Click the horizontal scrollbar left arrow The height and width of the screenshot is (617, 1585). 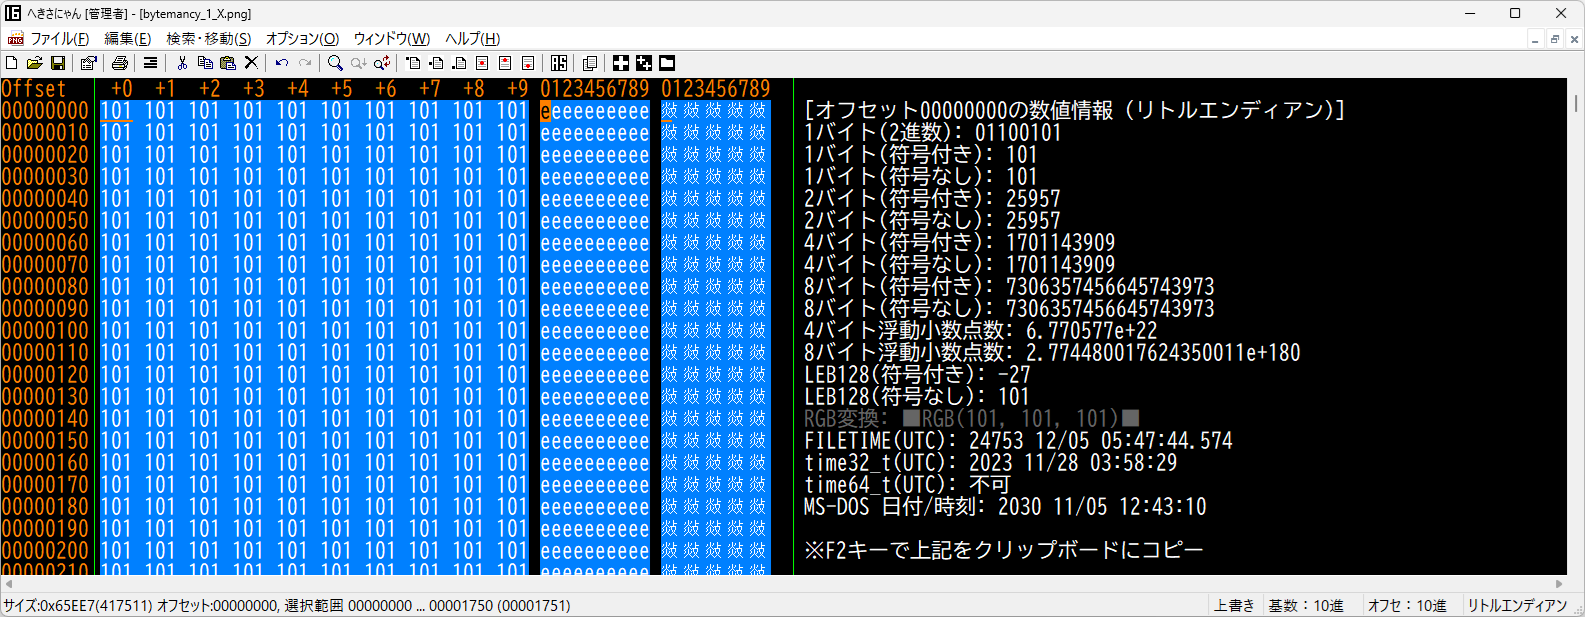8,584
